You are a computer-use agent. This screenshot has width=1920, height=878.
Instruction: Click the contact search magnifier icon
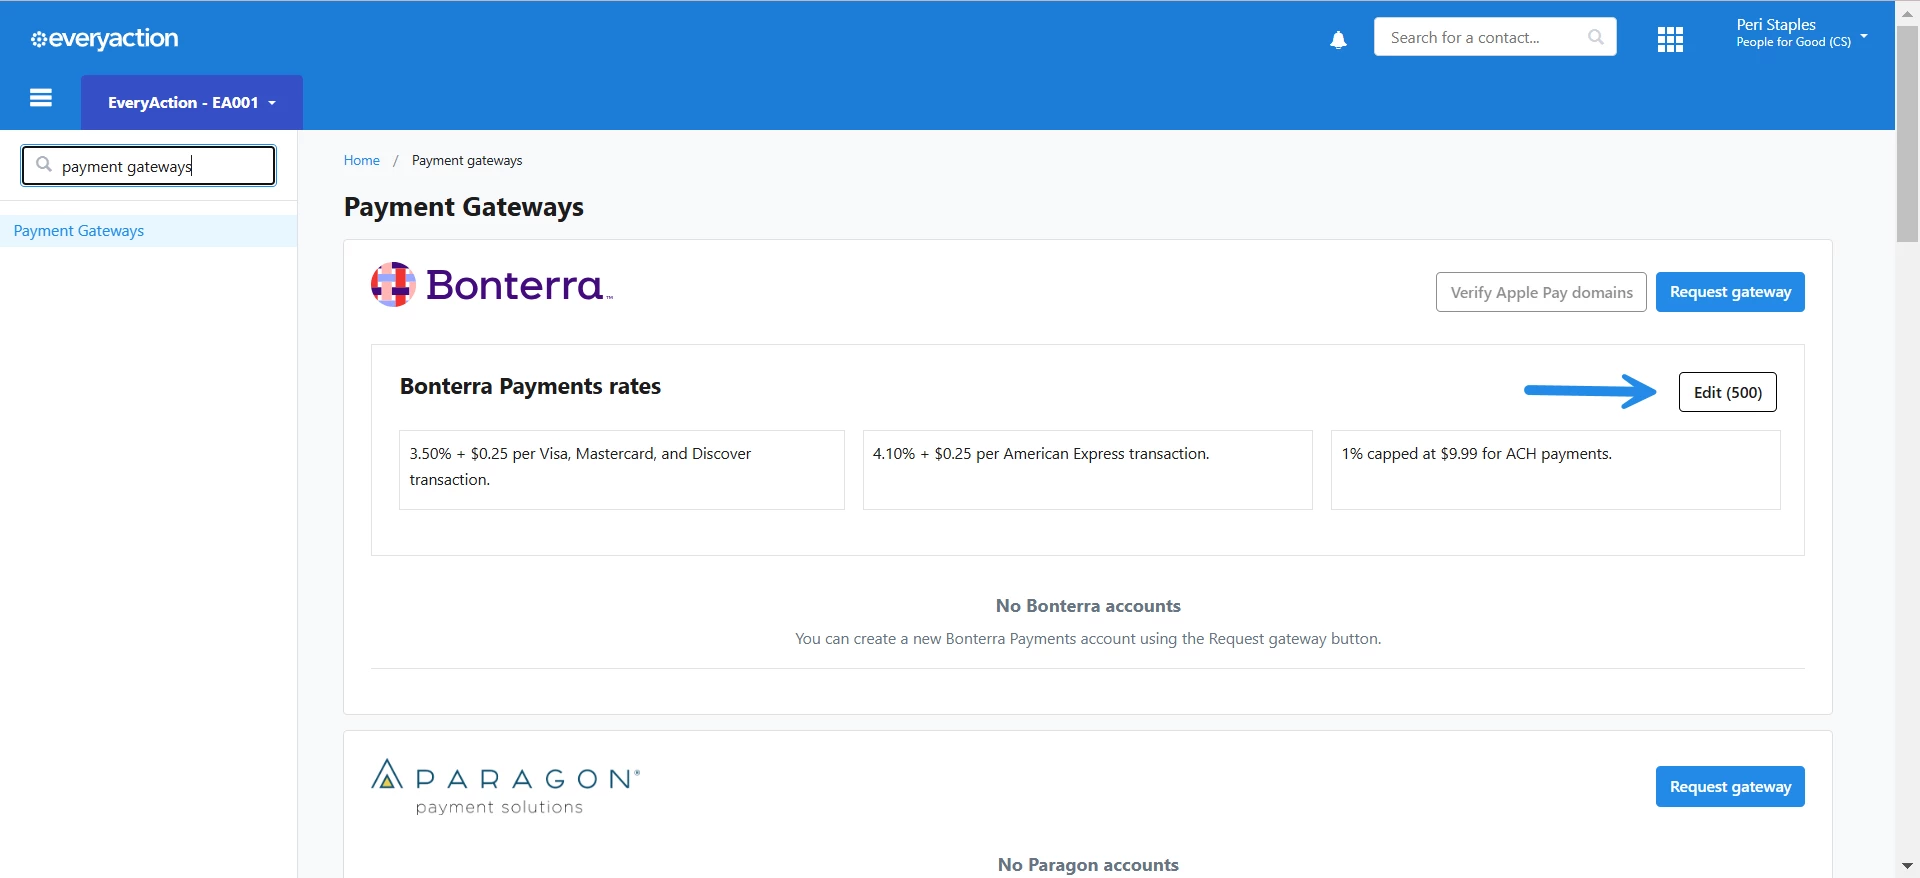(x=1596, y=37)
